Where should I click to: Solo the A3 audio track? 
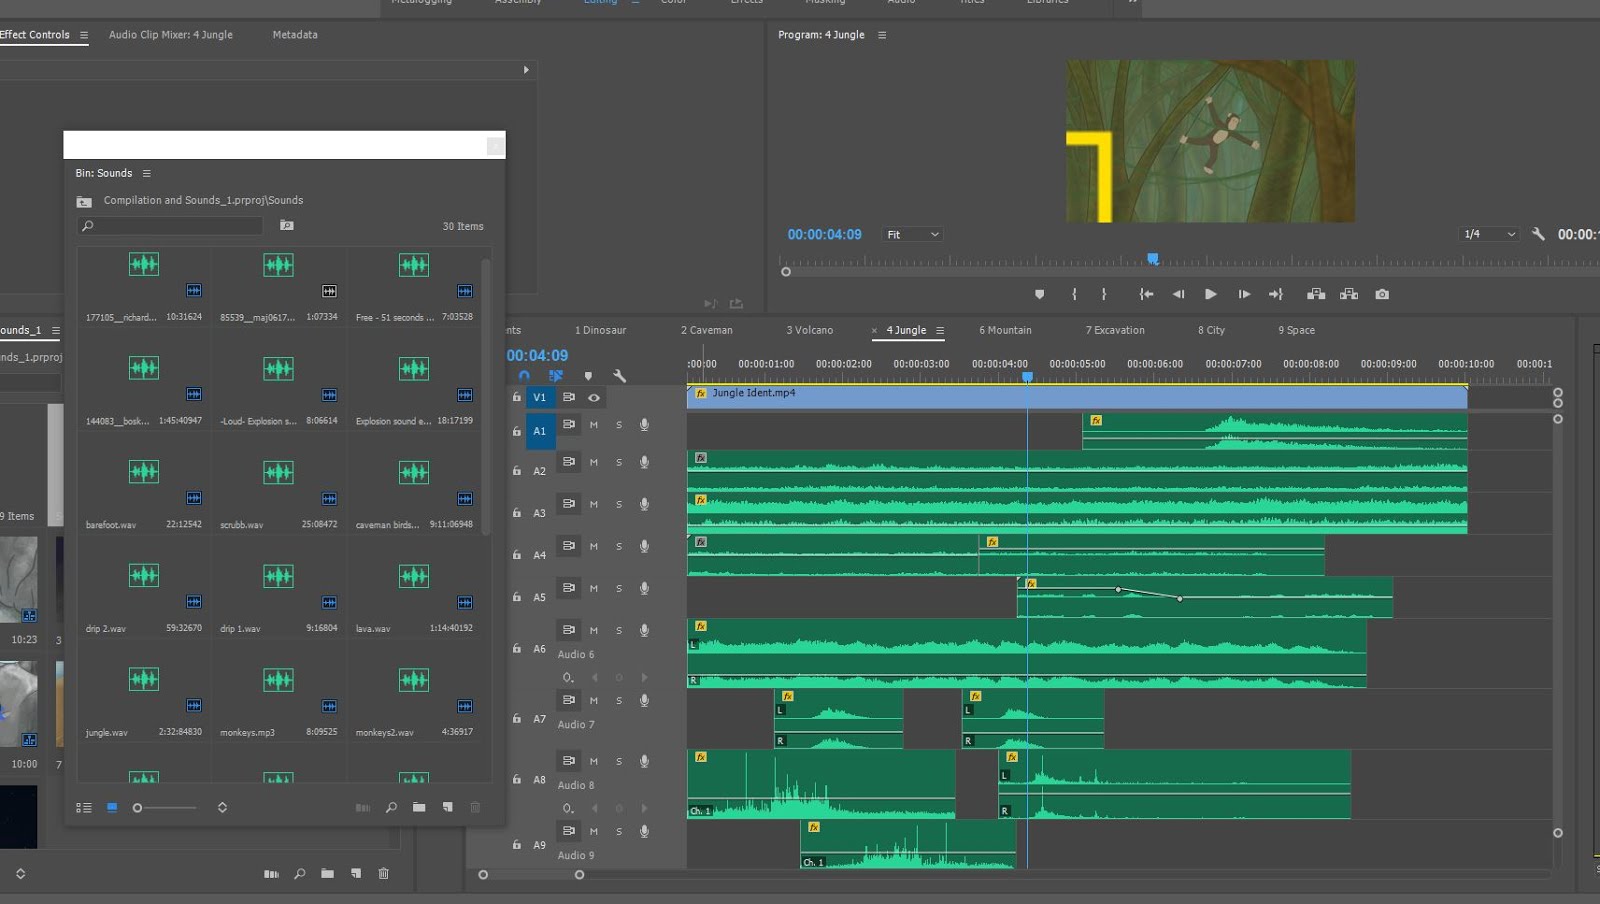619,505
